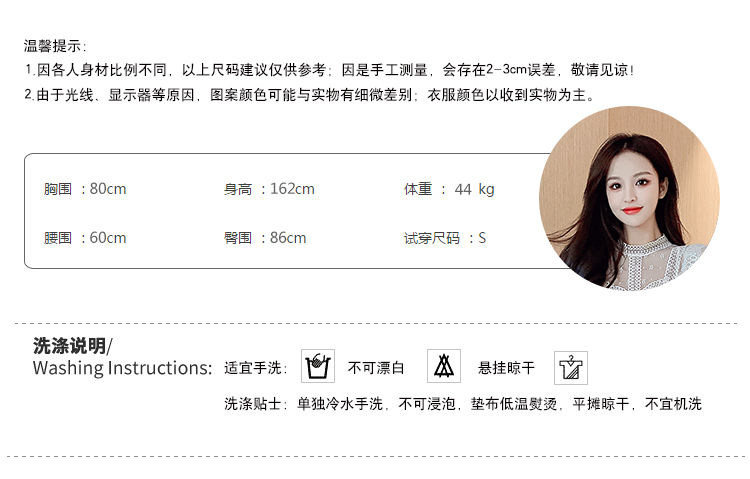Image resolution: width=750 pixels, height=479 pixels.
Task: Click the 体重 44 kg measurement
Action: tap(449, 189)
